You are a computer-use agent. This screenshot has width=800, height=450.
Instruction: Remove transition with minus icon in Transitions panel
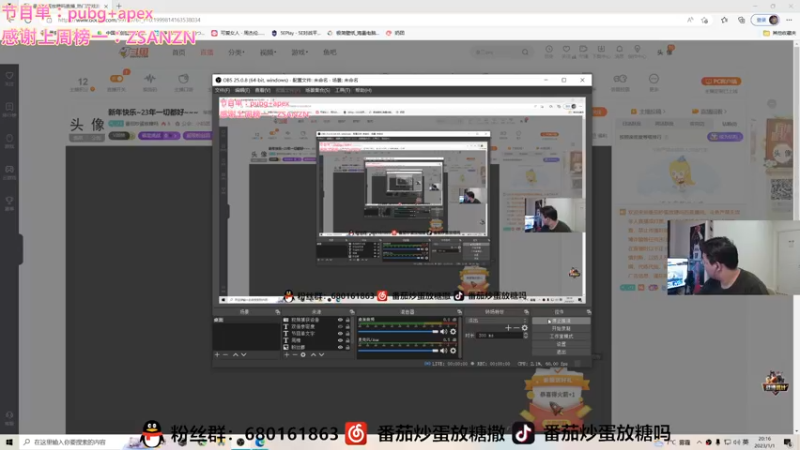coord(516,328)
